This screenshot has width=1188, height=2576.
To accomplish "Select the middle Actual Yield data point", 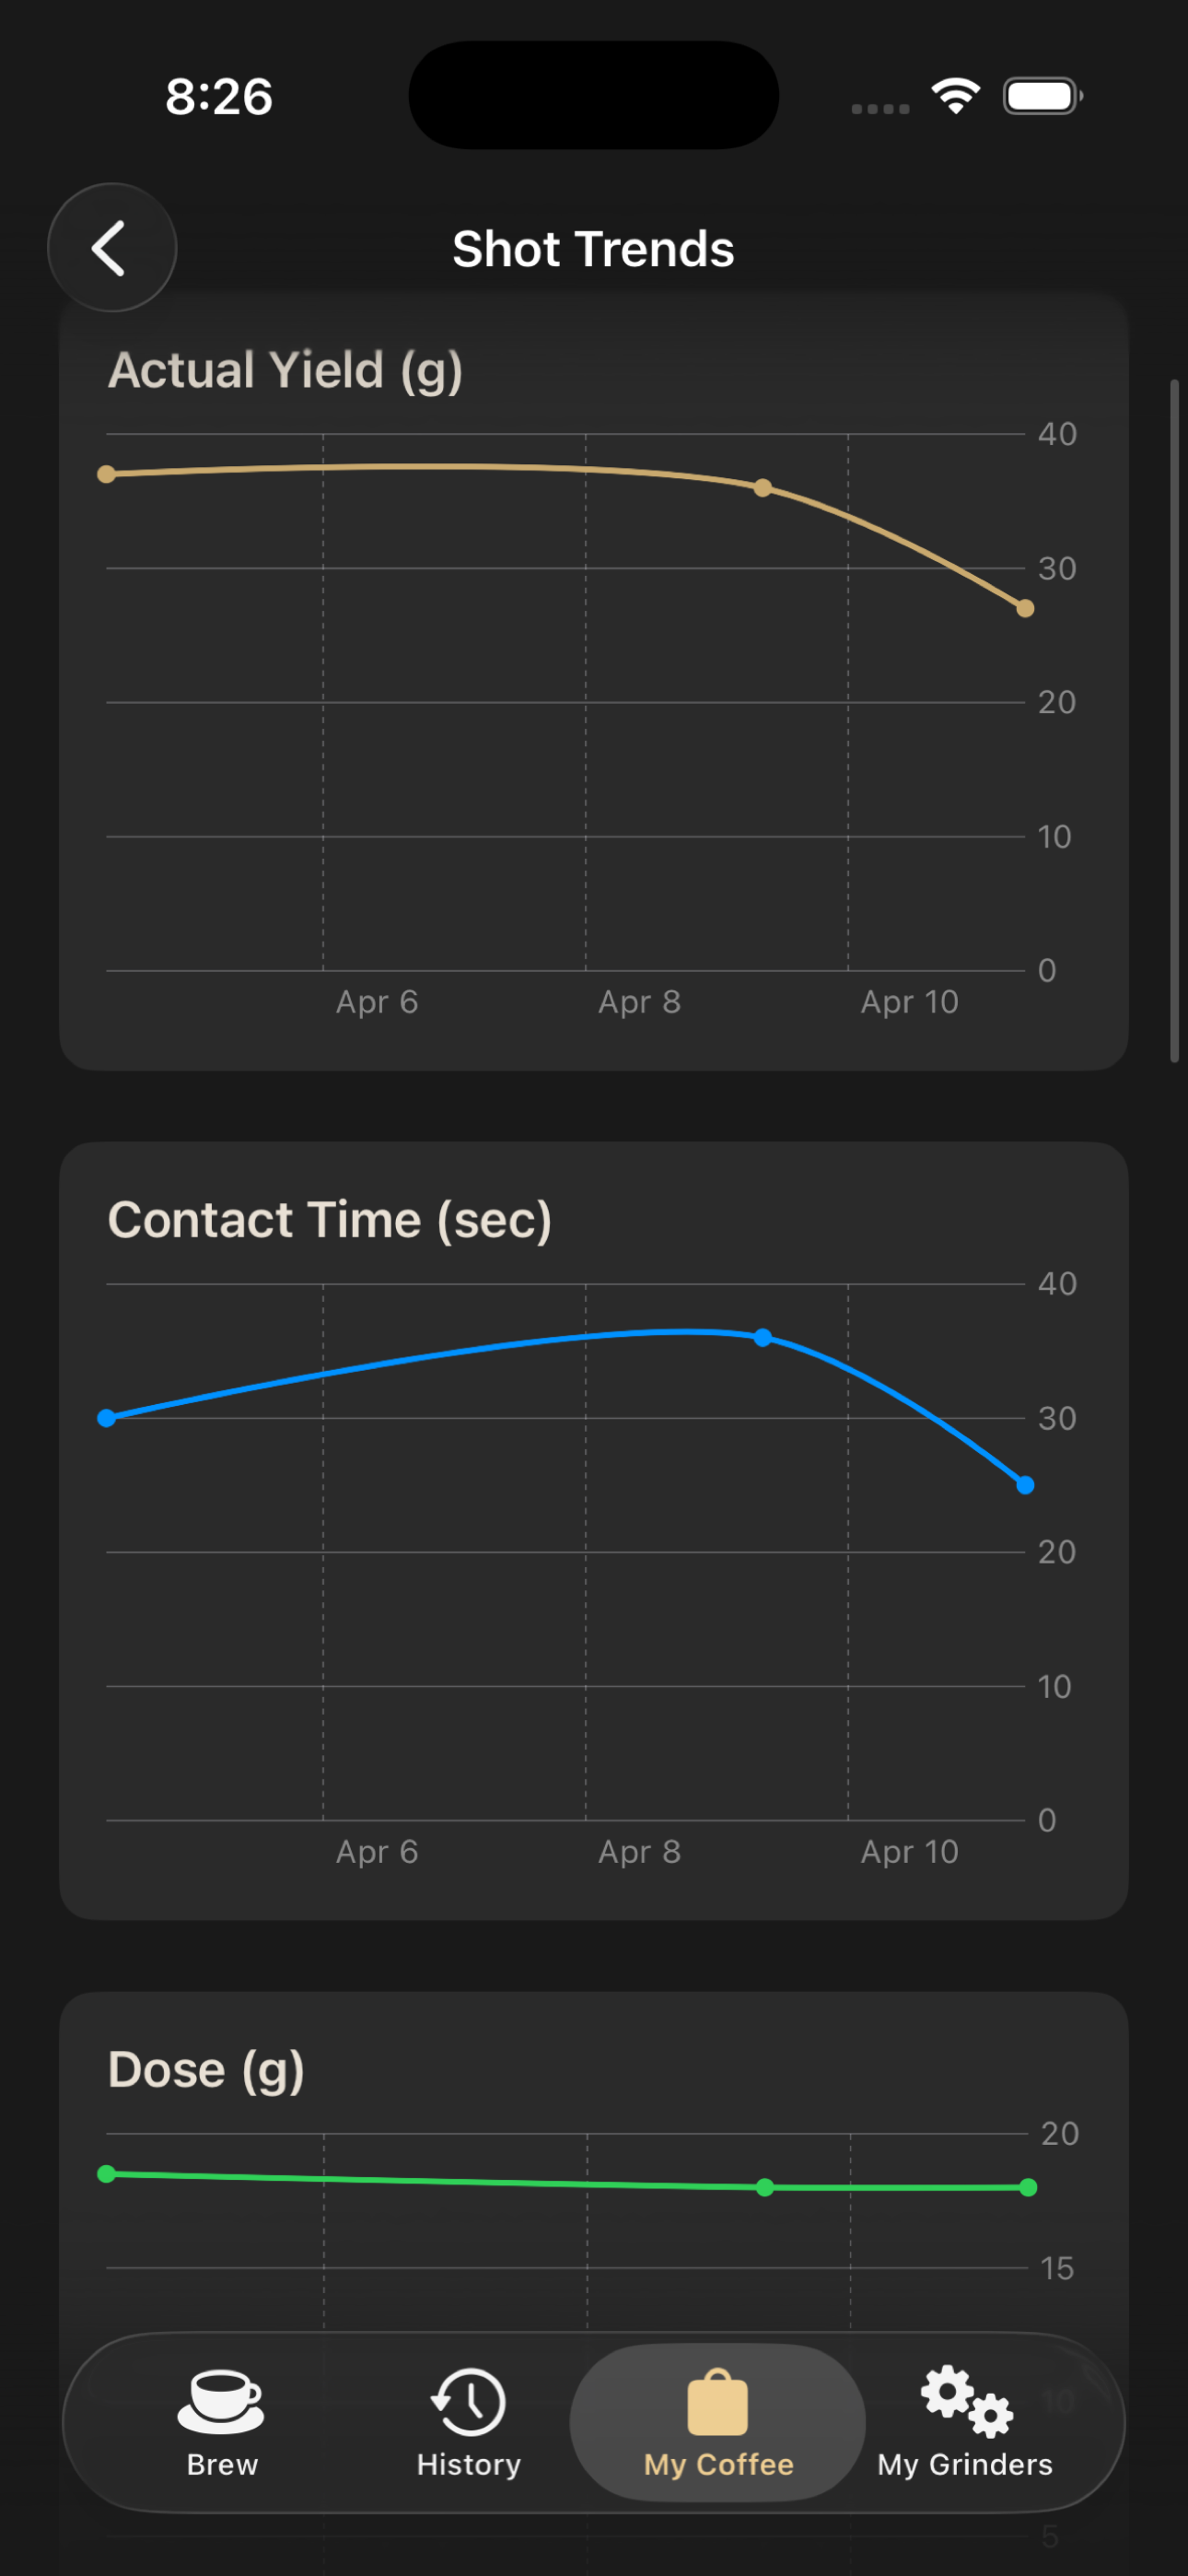I will 763,488.
